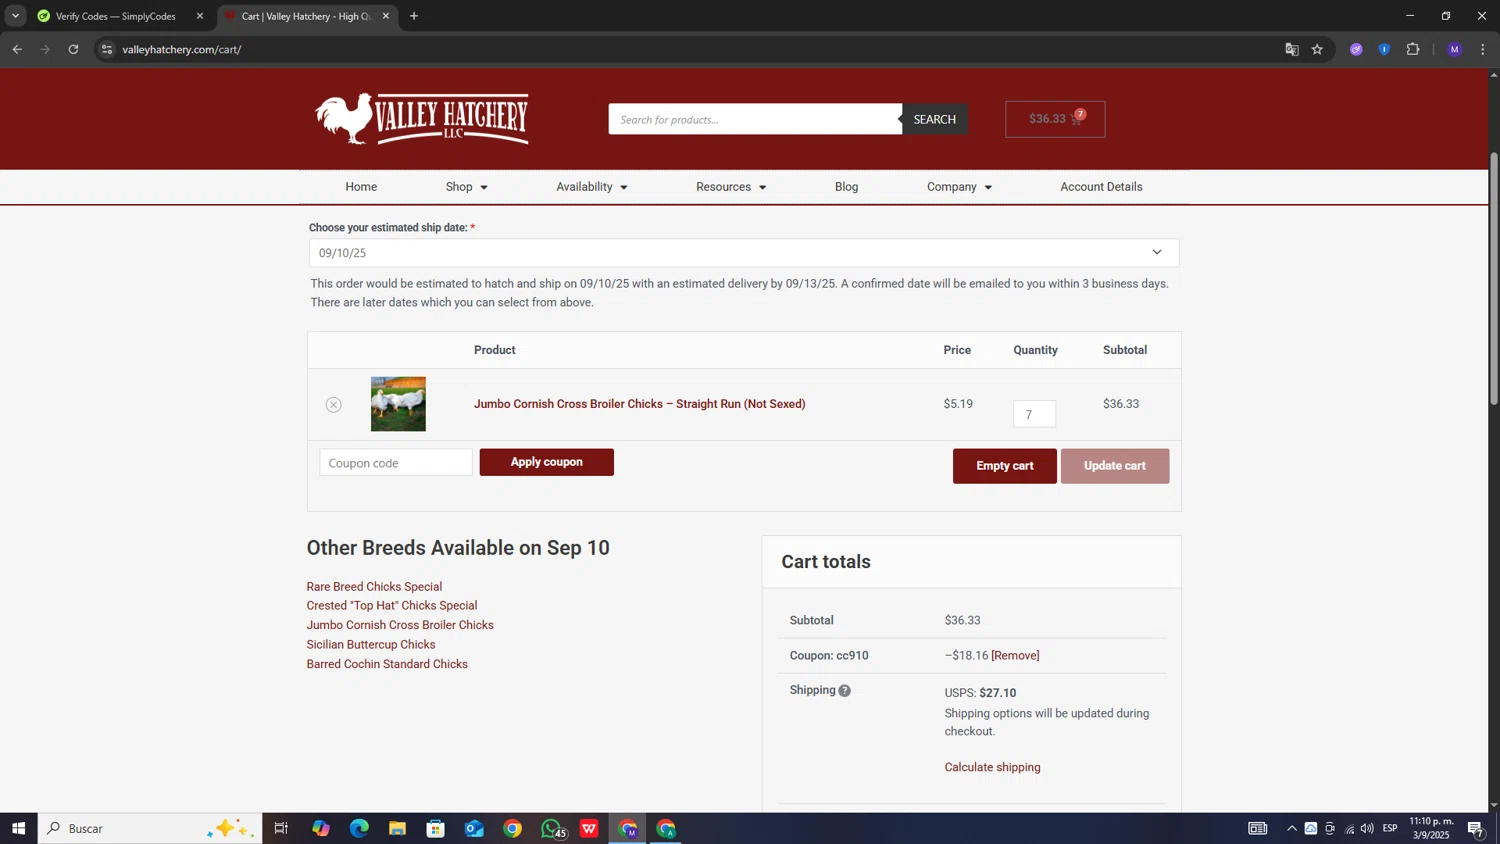The width and height of the screenshot is (1500, 844).
Task: Go to Home in navigation
Action: [361, 187]
